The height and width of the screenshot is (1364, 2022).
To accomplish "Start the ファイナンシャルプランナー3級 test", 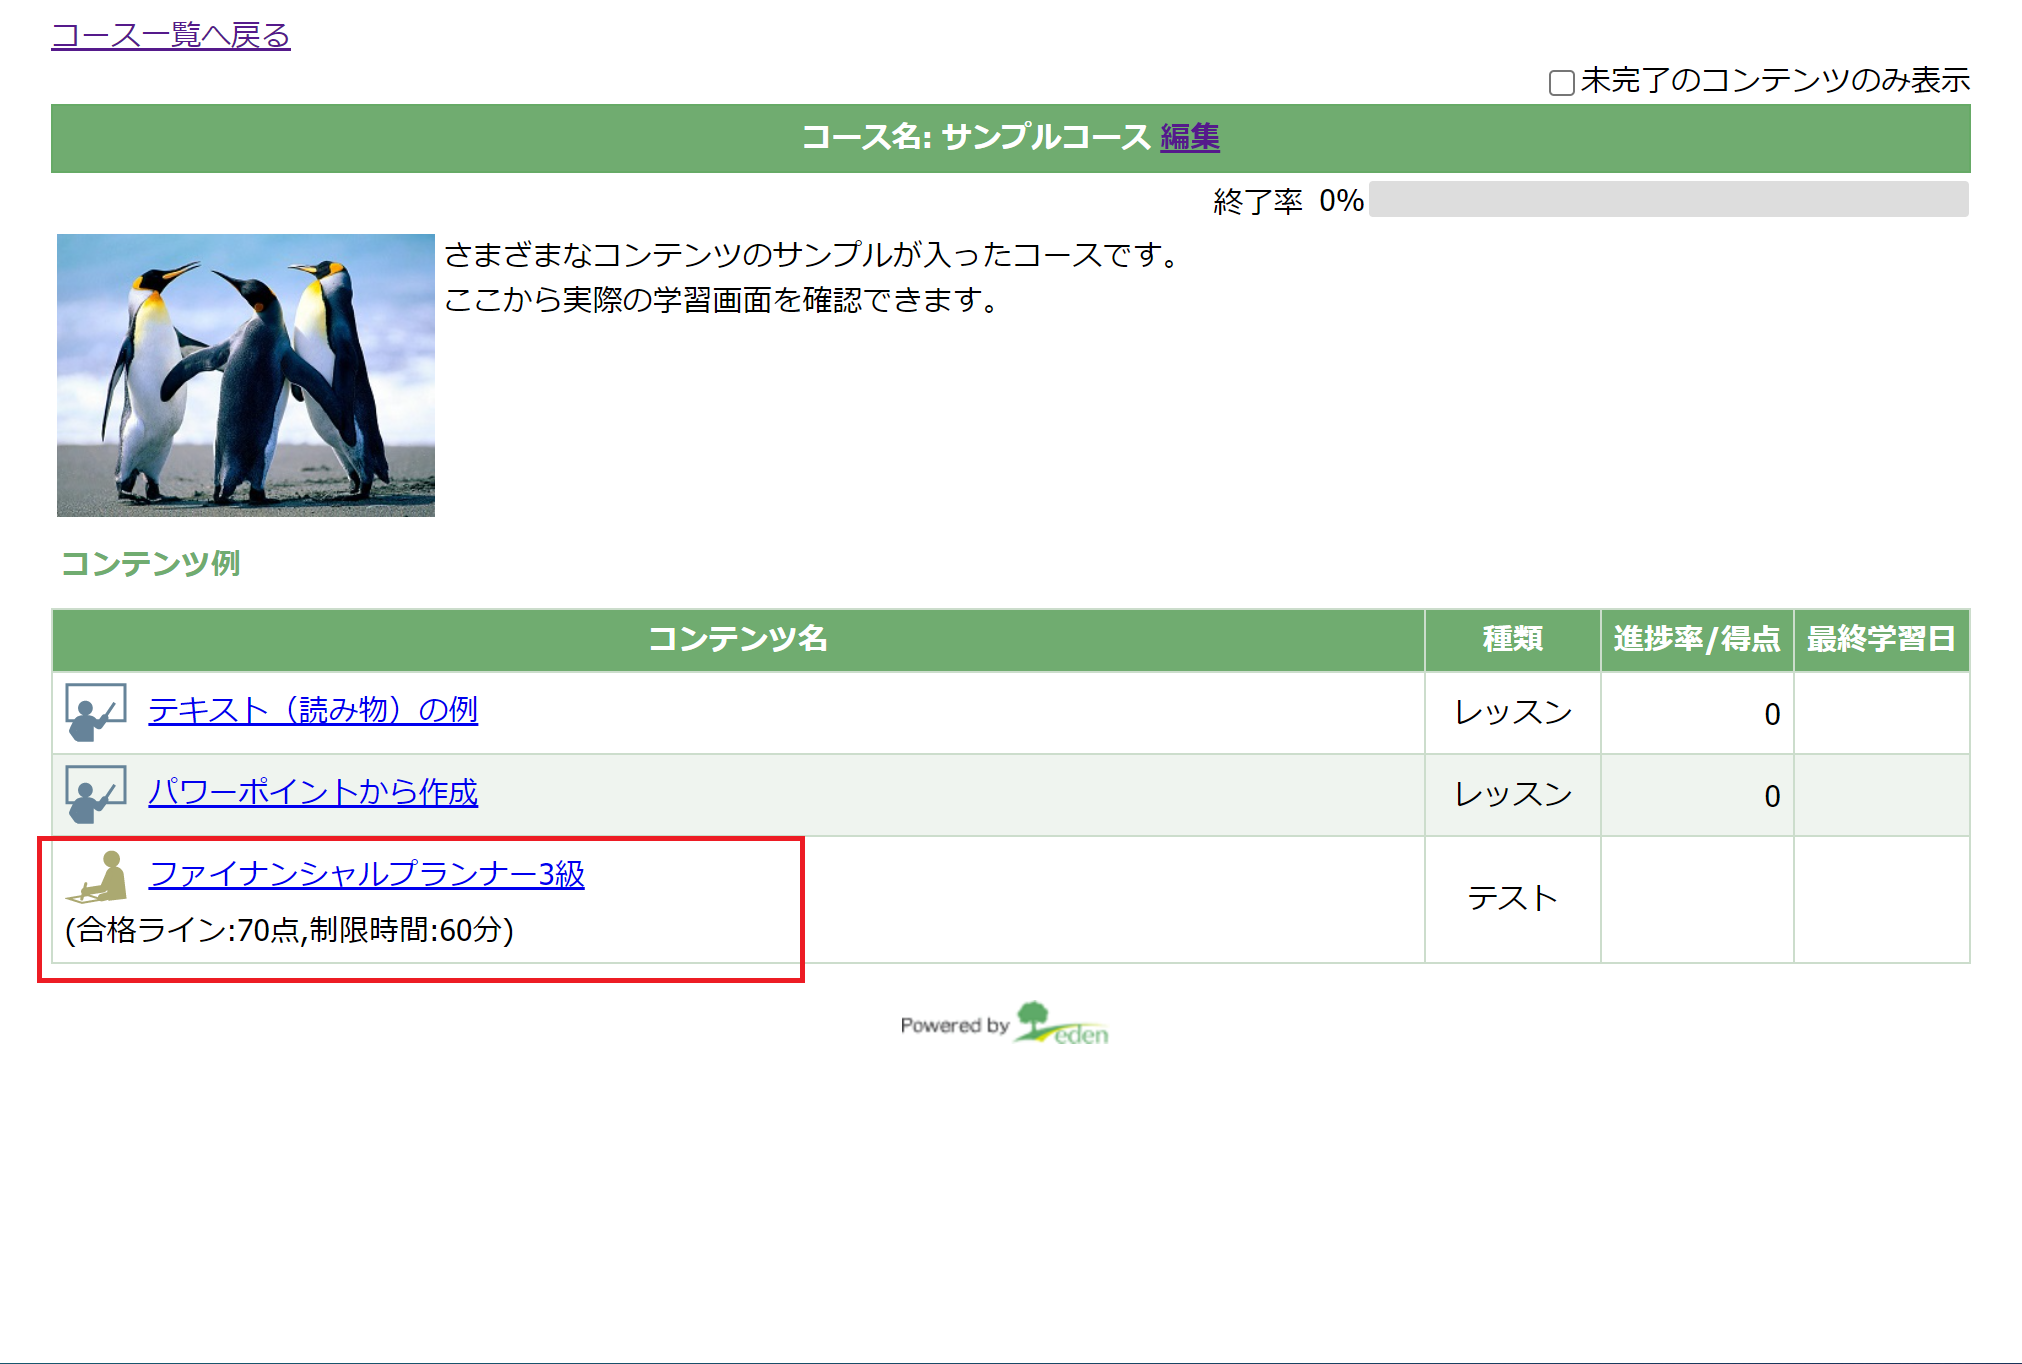I will 367,874.
